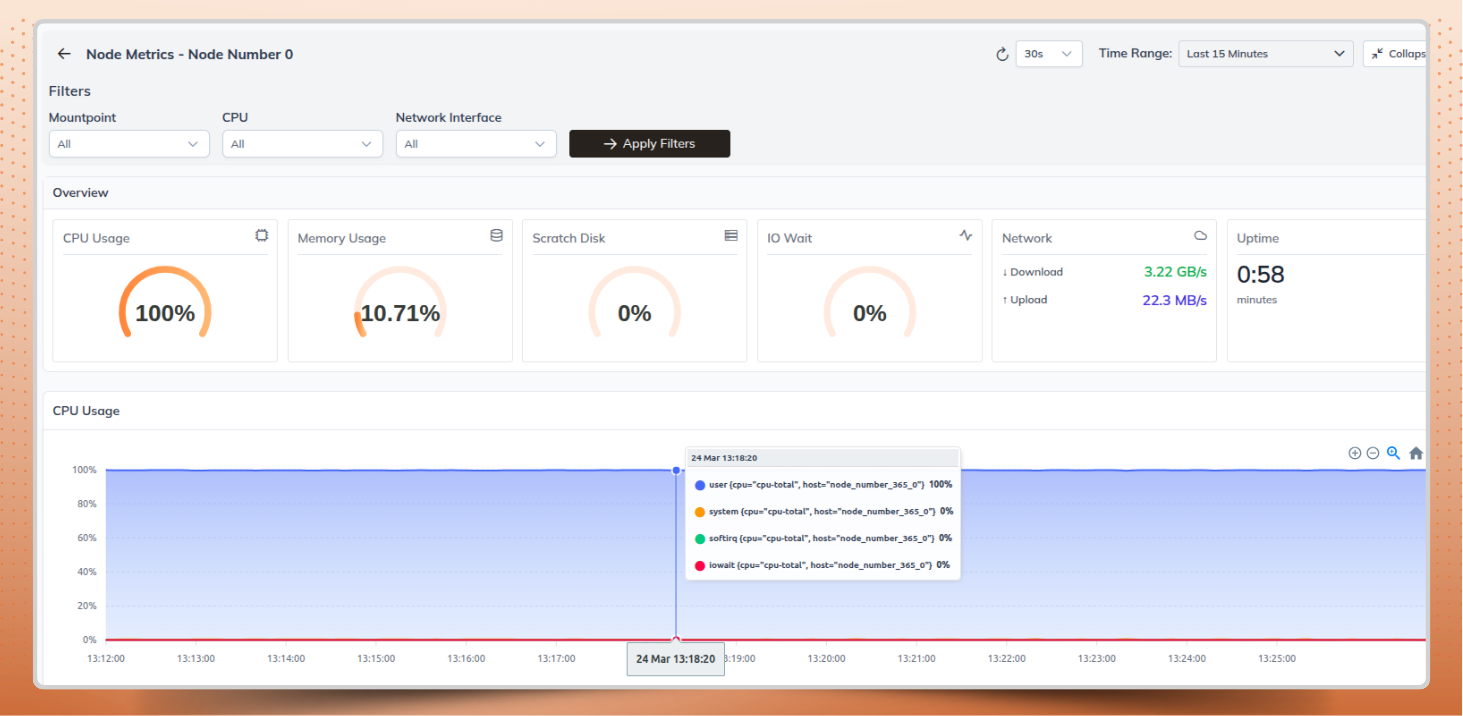
Task: Open the CPU filter dropdown
Action: coord(301,143)
